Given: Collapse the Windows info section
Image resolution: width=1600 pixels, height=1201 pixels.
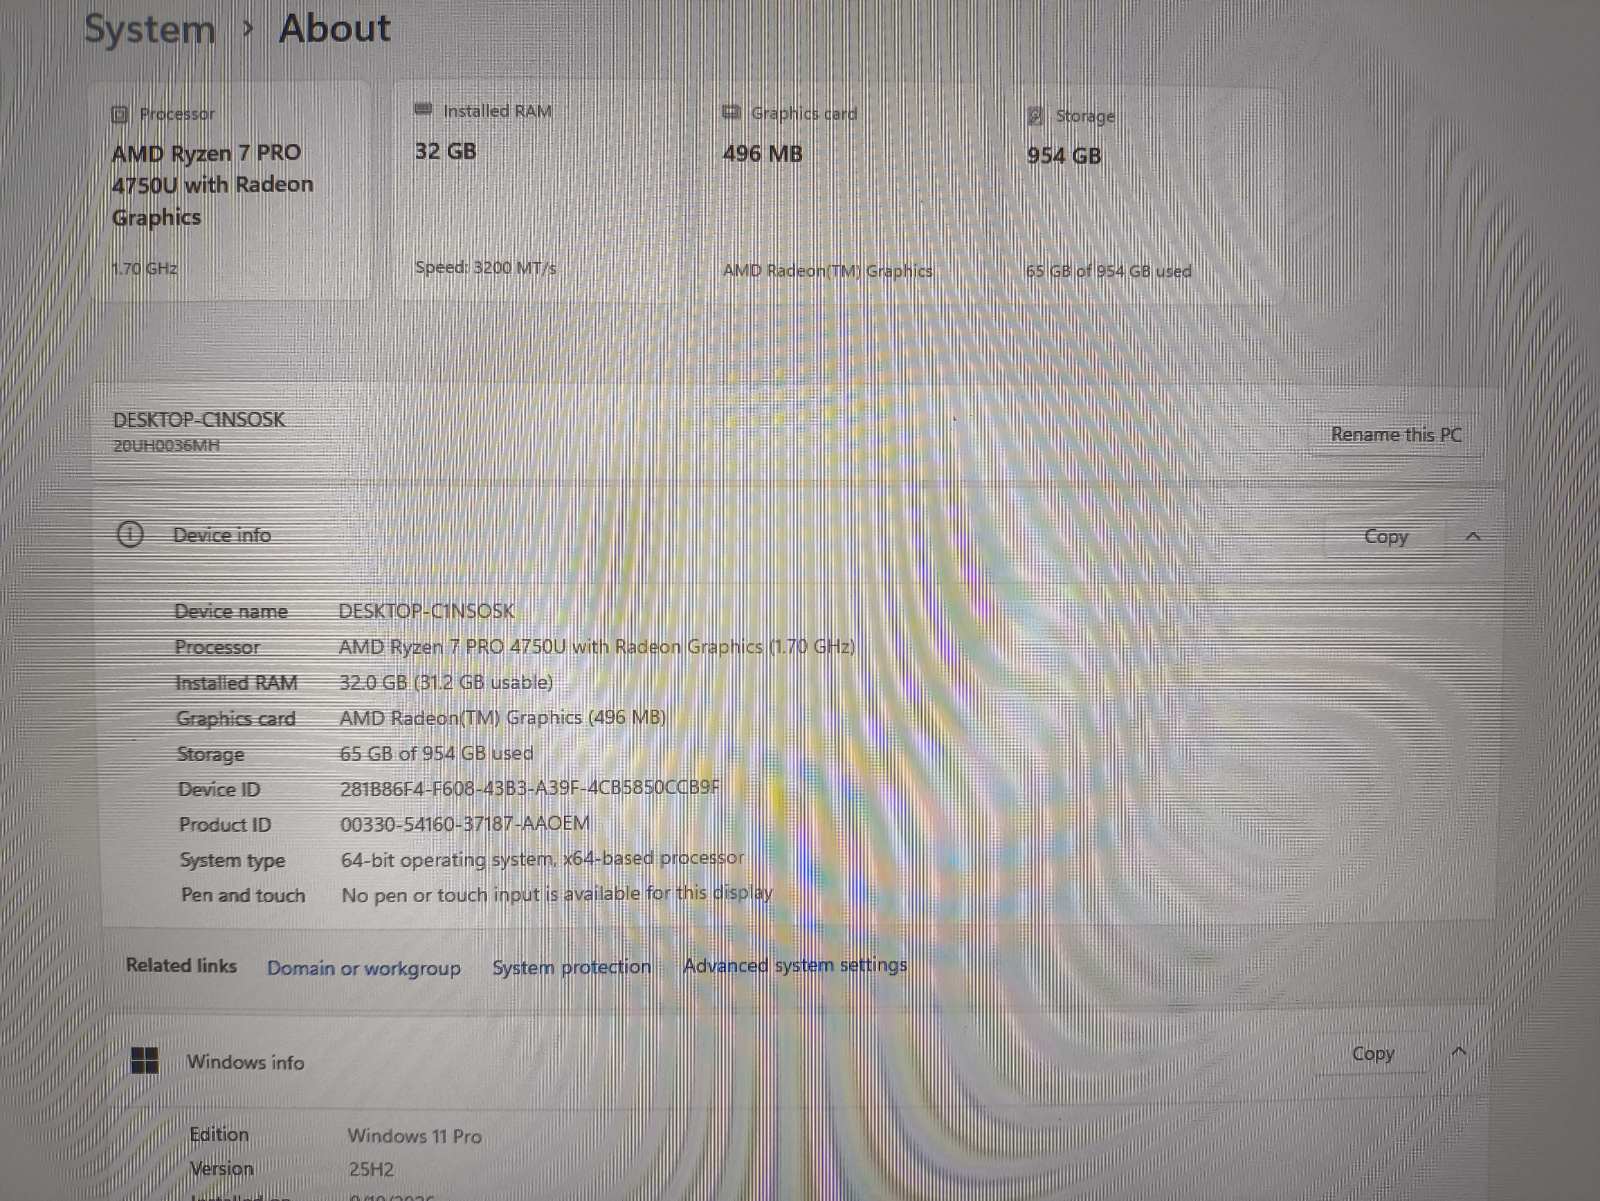Looking at the screenshot, I should coord(1458,1052).
